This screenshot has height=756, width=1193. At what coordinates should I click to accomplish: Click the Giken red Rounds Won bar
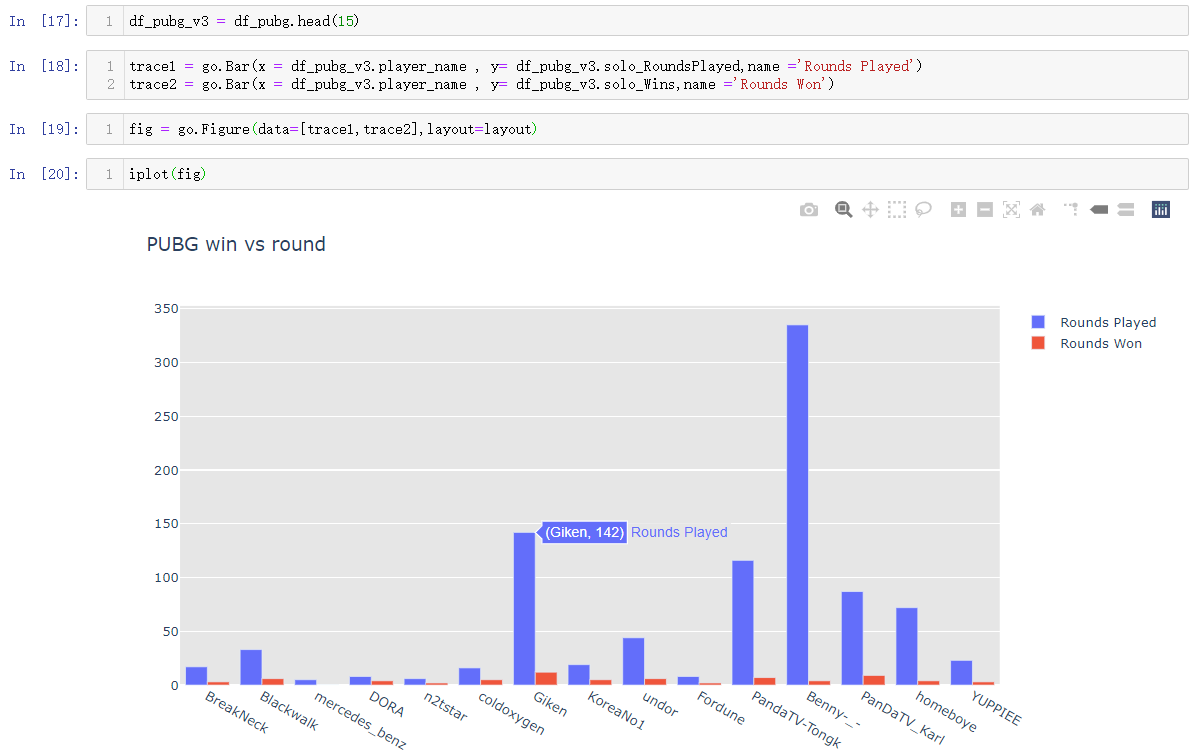point(546,678)
